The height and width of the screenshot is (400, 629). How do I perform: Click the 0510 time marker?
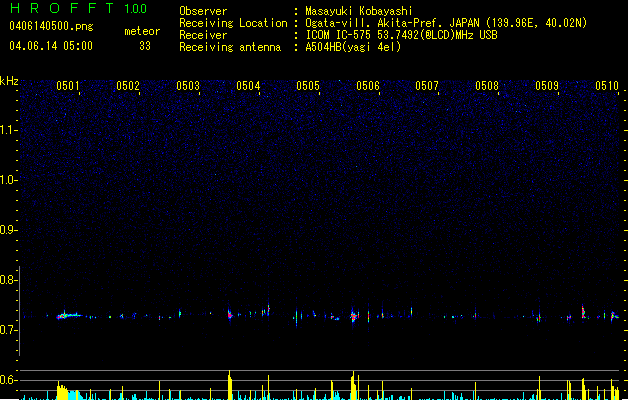607,86
